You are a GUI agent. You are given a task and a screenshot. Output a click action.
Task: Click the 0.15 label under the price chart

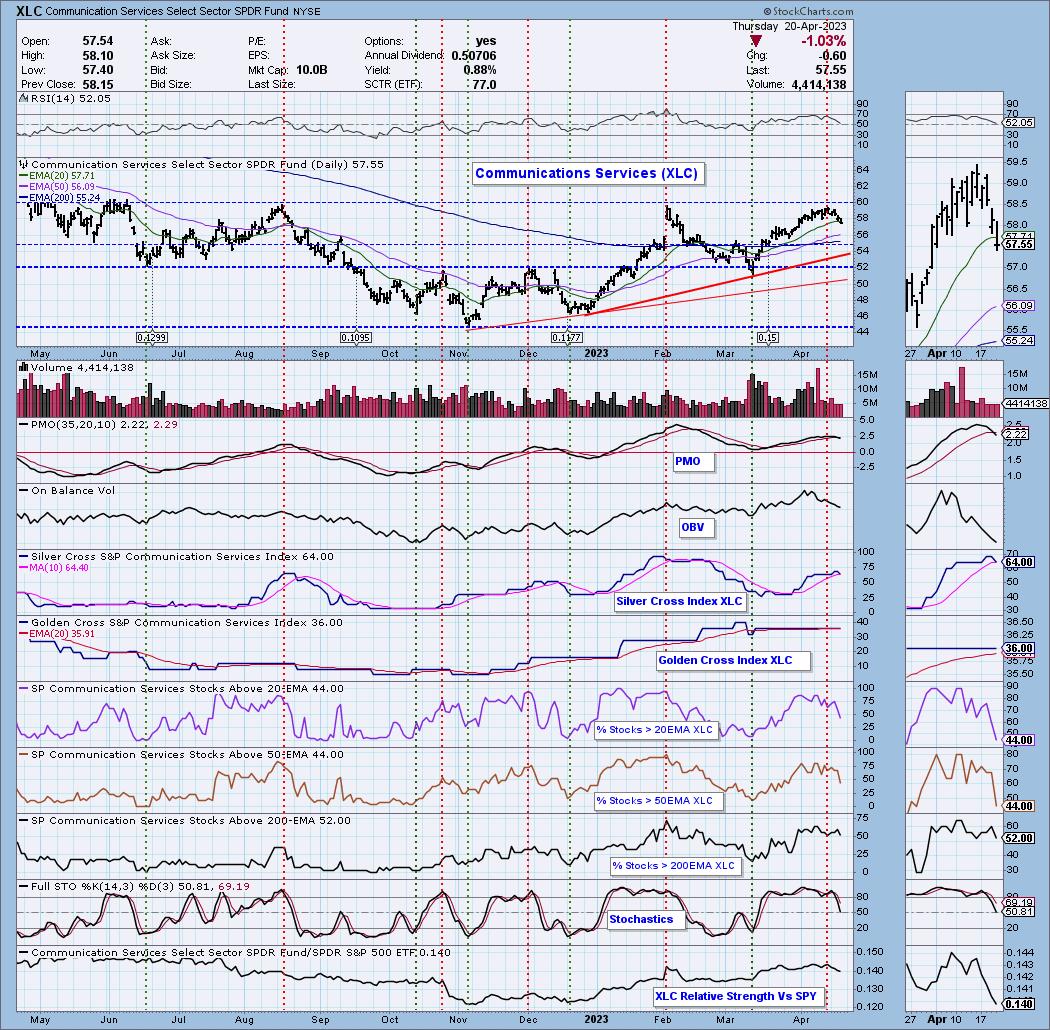tap(767, 338)
